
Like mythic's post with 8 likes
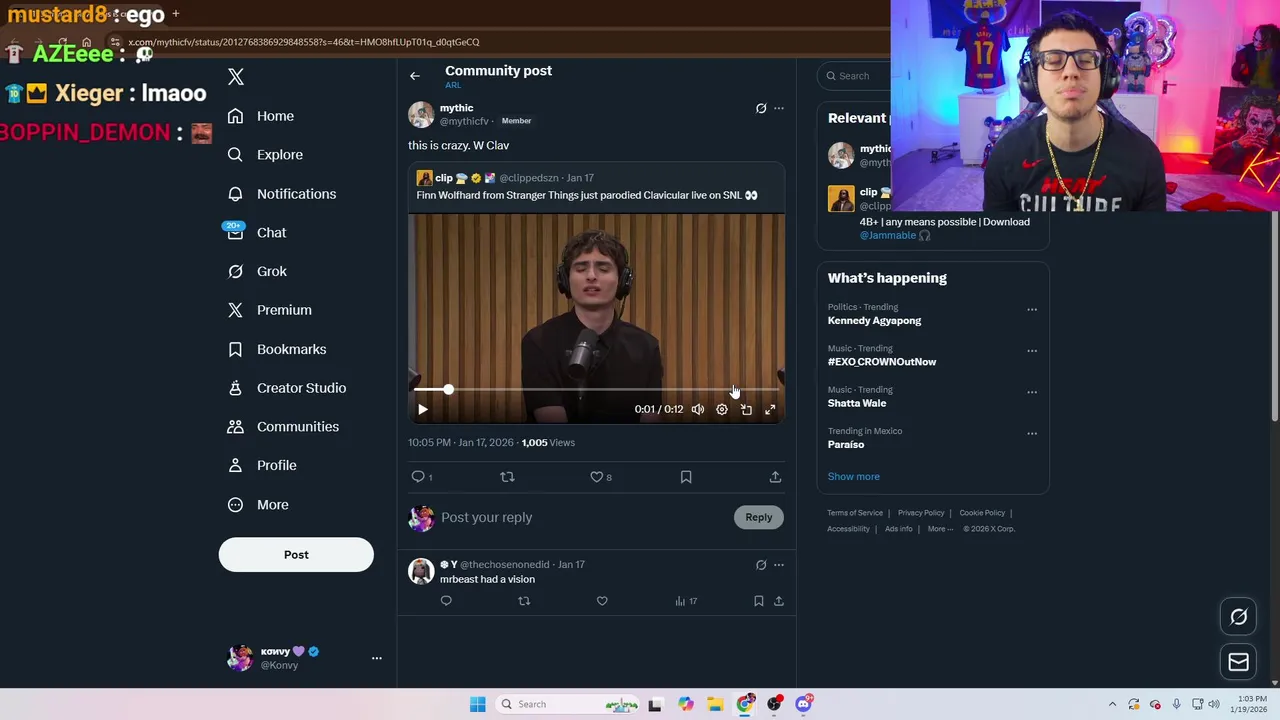(600, 477)
